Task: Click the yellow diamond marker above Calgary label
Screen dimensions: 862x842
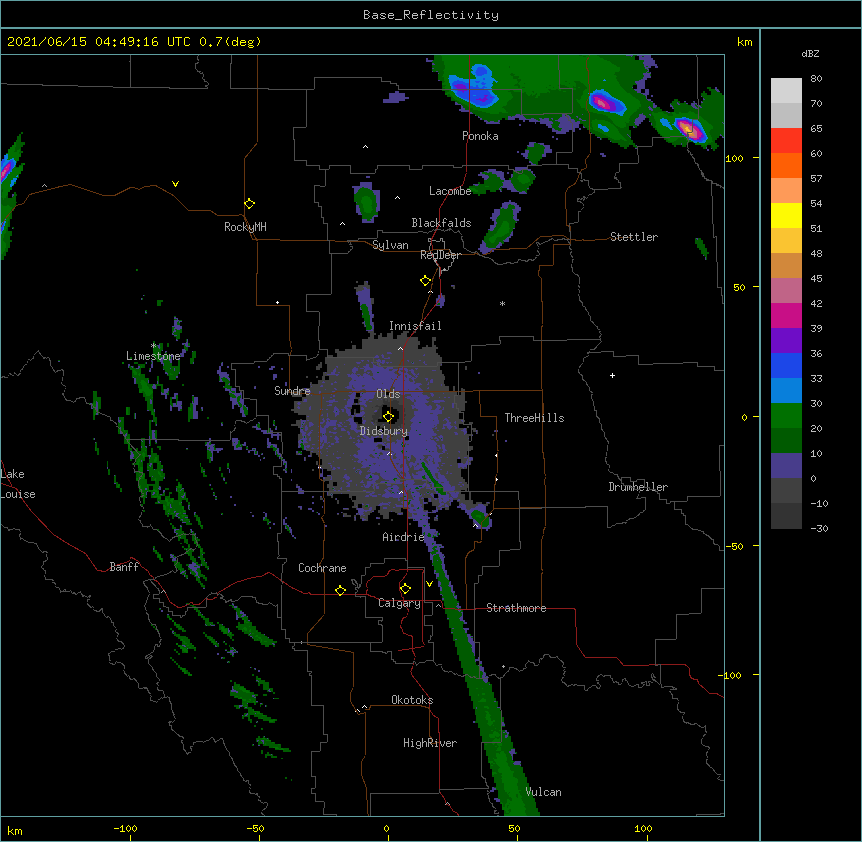Action: (x=405, y=589)
